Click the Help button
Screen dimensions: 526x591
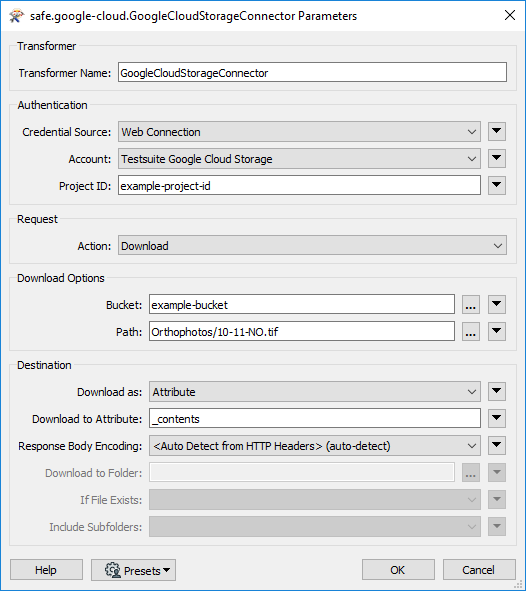[46, 570]
